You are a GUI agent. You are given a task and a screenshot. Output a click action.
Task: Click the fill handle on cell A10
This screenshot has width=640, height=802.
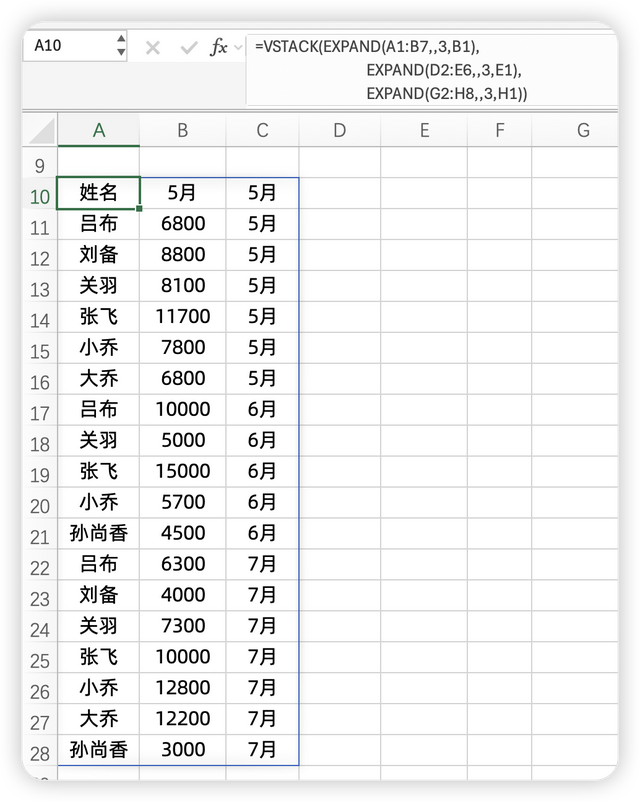(x=139, y=209)
